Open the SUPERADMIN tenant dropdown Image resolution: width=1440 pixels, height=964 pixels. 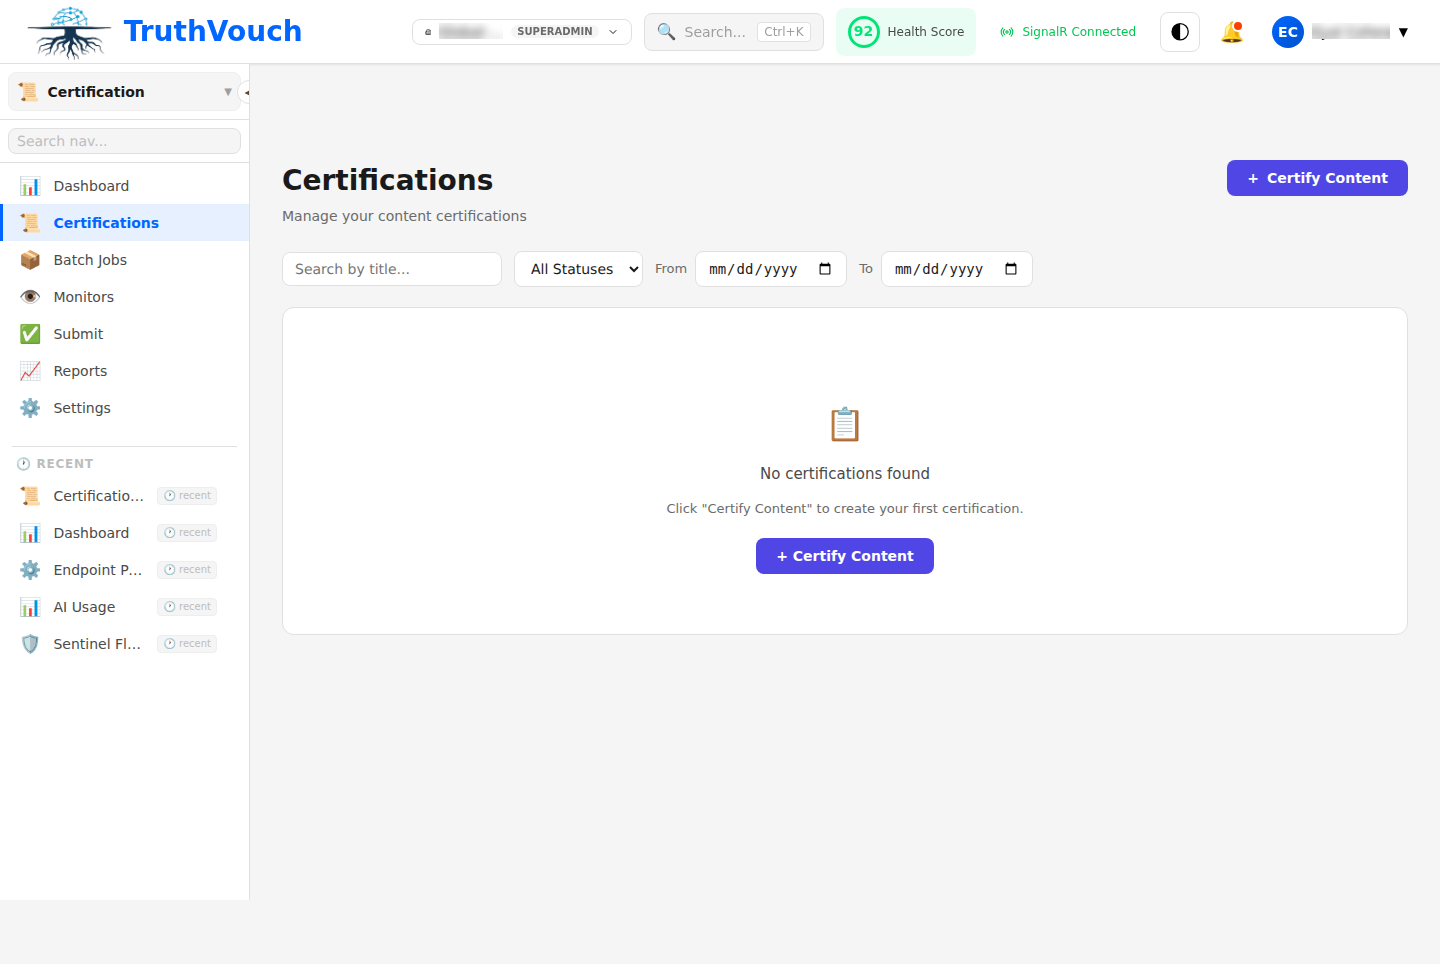[x=521, y=31]
